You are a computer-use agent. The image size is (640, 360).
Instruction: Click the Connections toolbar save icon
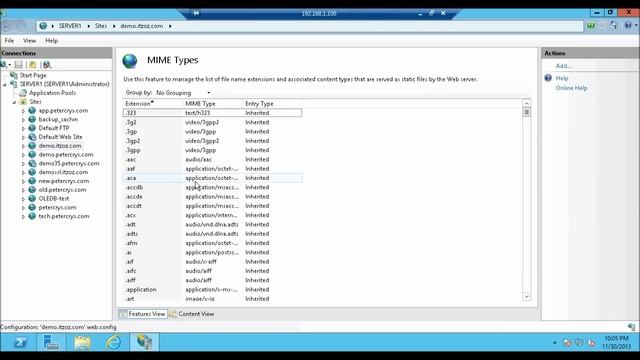tap(18, 64)
